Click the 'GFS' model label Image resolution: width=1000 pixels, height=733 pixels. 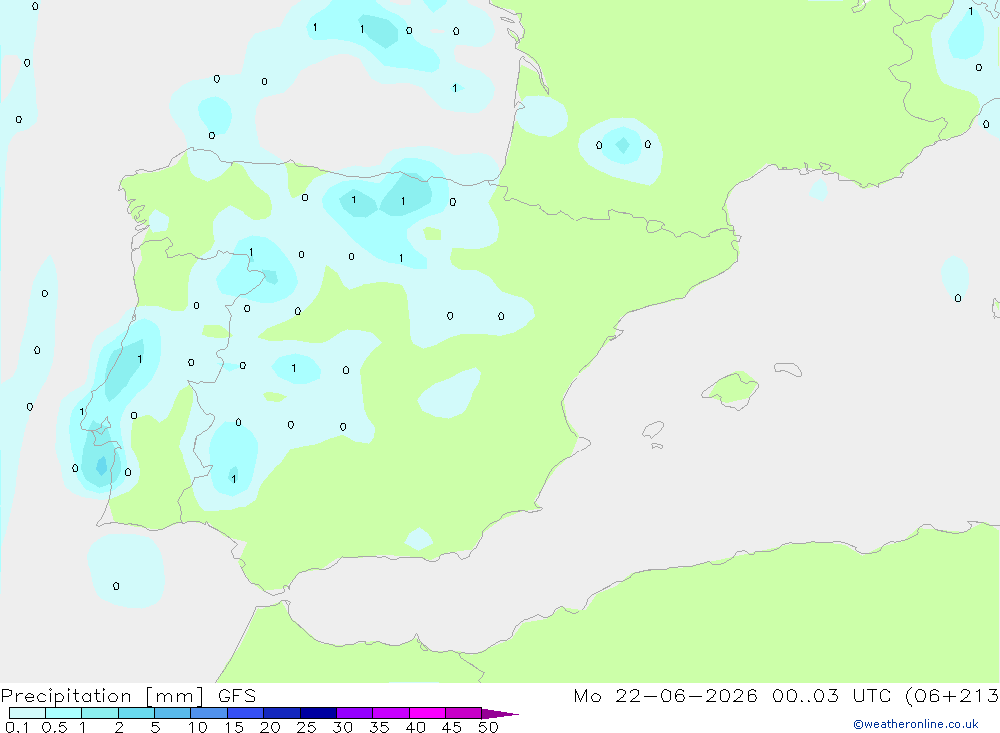click(x=237, y=696)
